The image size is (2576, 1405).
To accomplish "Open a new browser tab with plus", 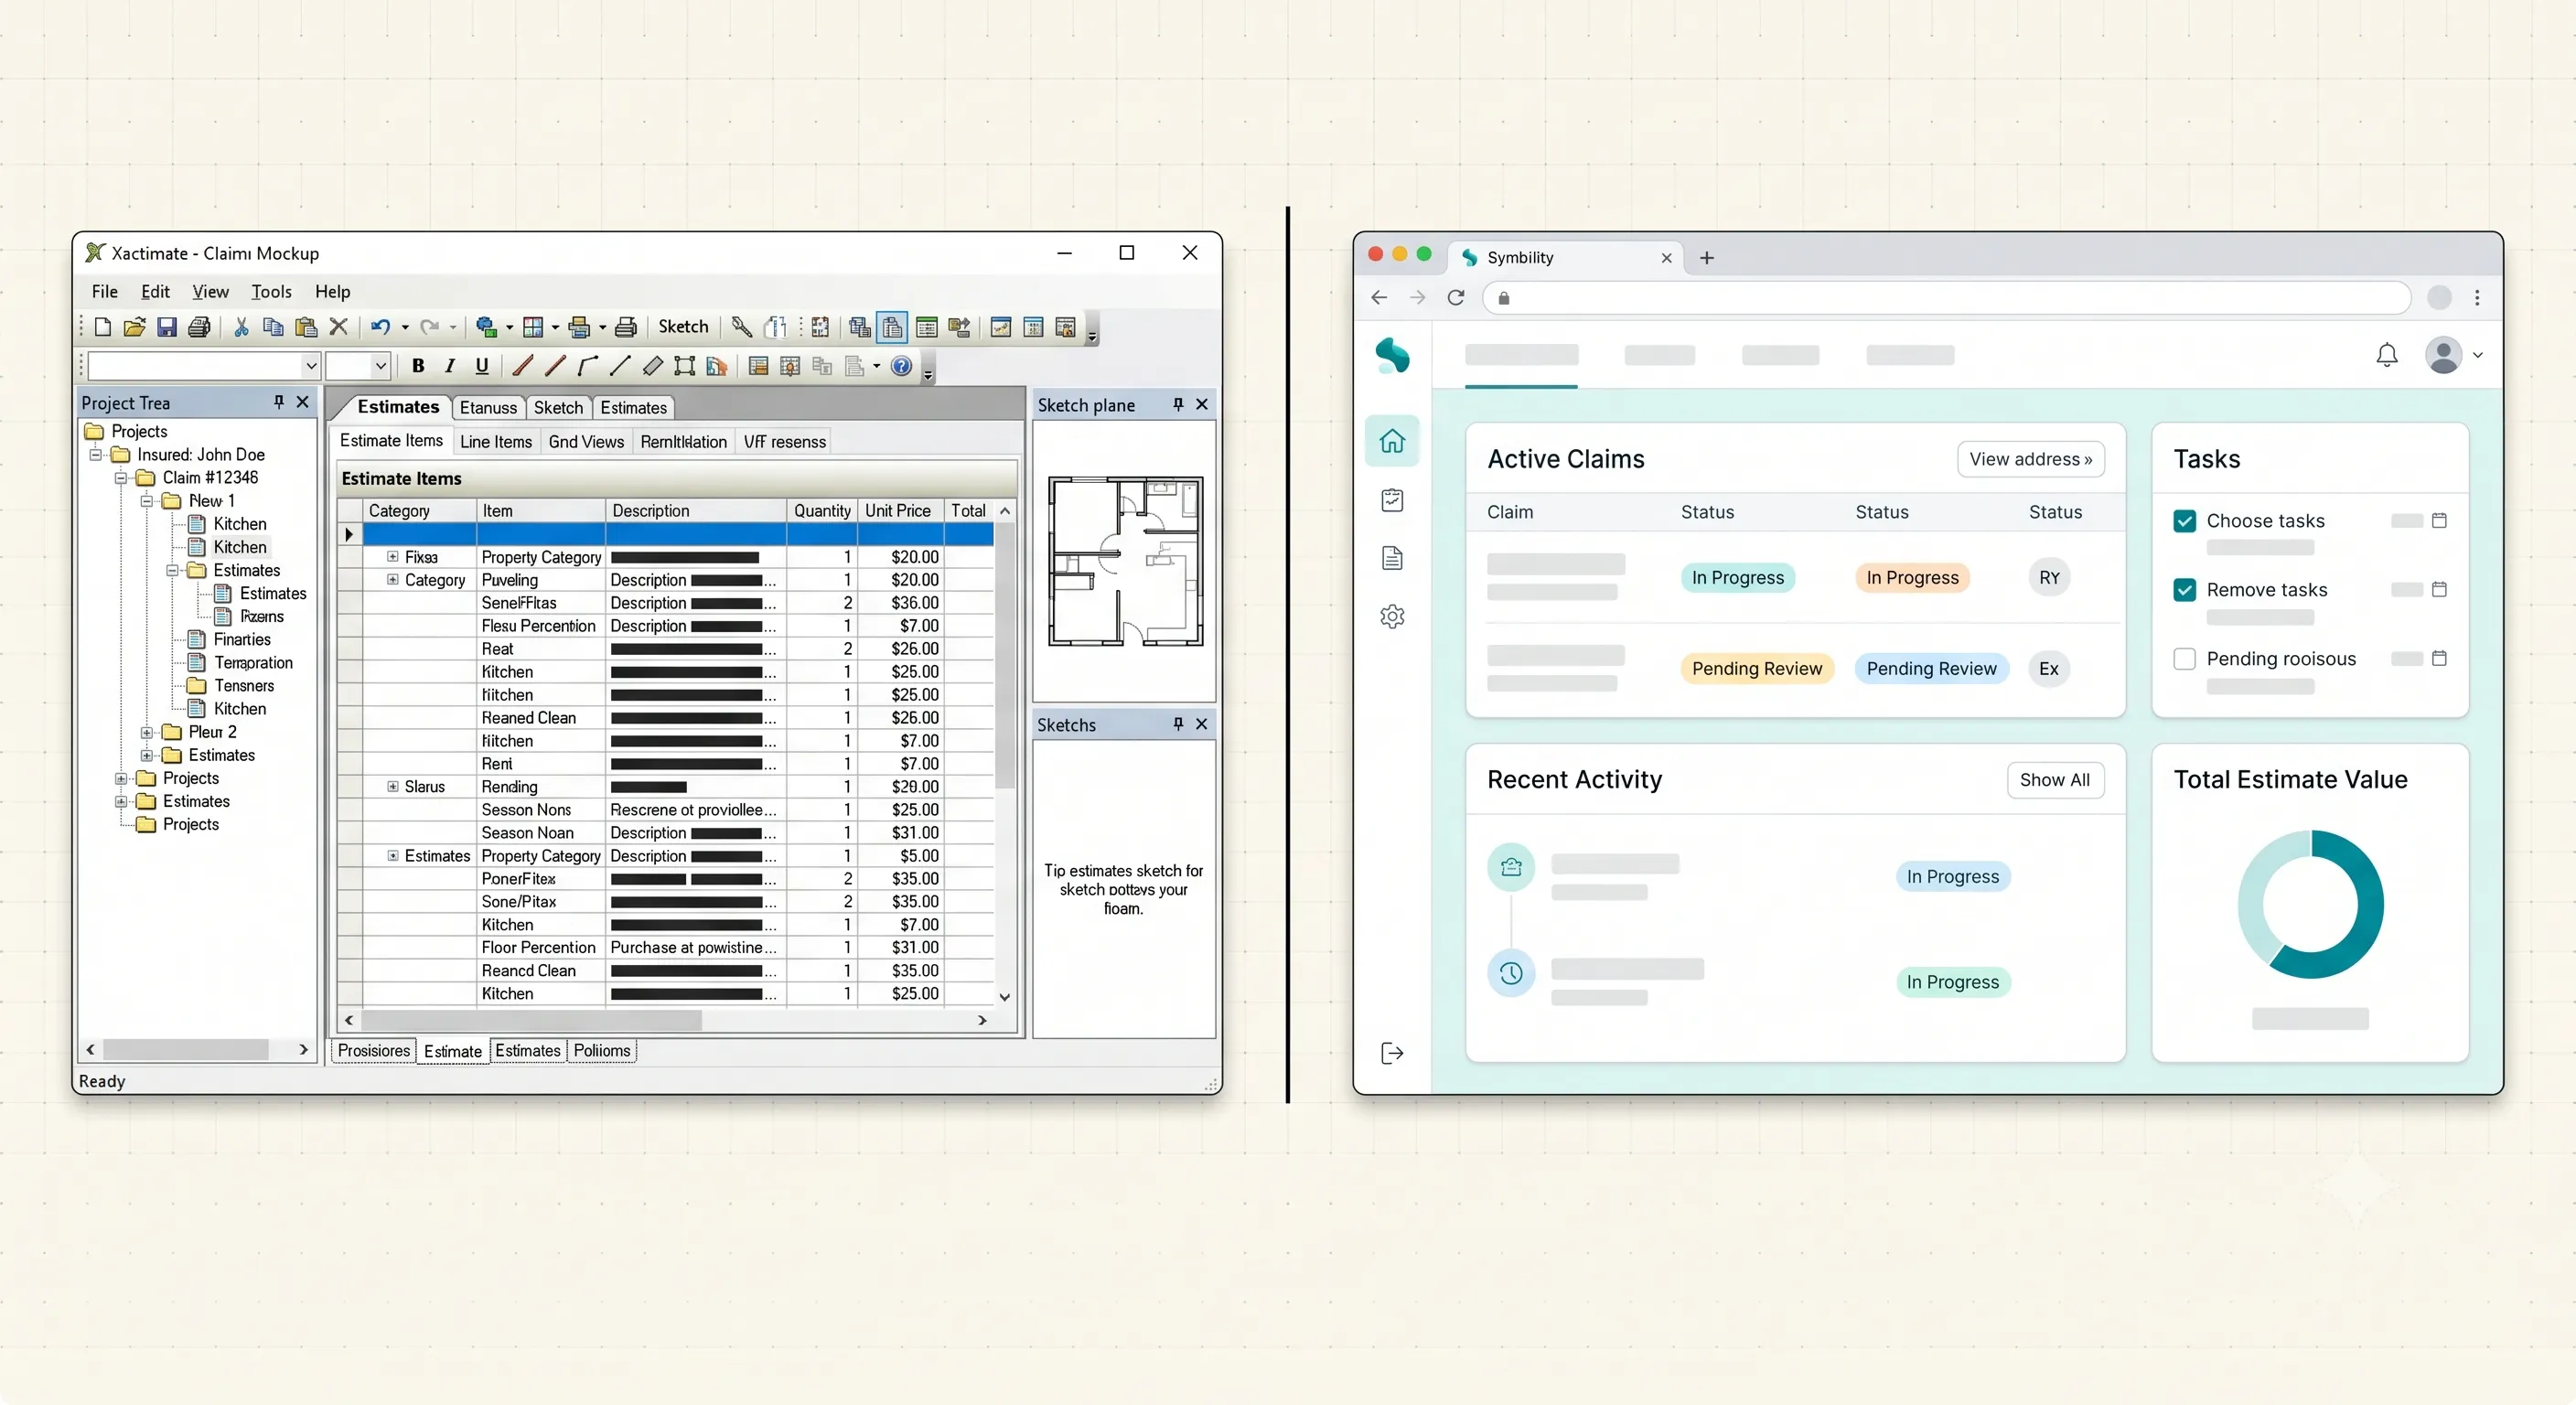I will point(1707,258).
